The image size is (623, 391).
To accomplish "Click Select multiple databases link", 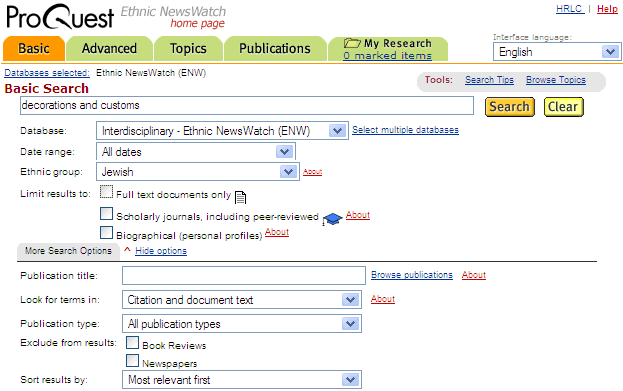I will pyautogui.click(x=405, y=130).
